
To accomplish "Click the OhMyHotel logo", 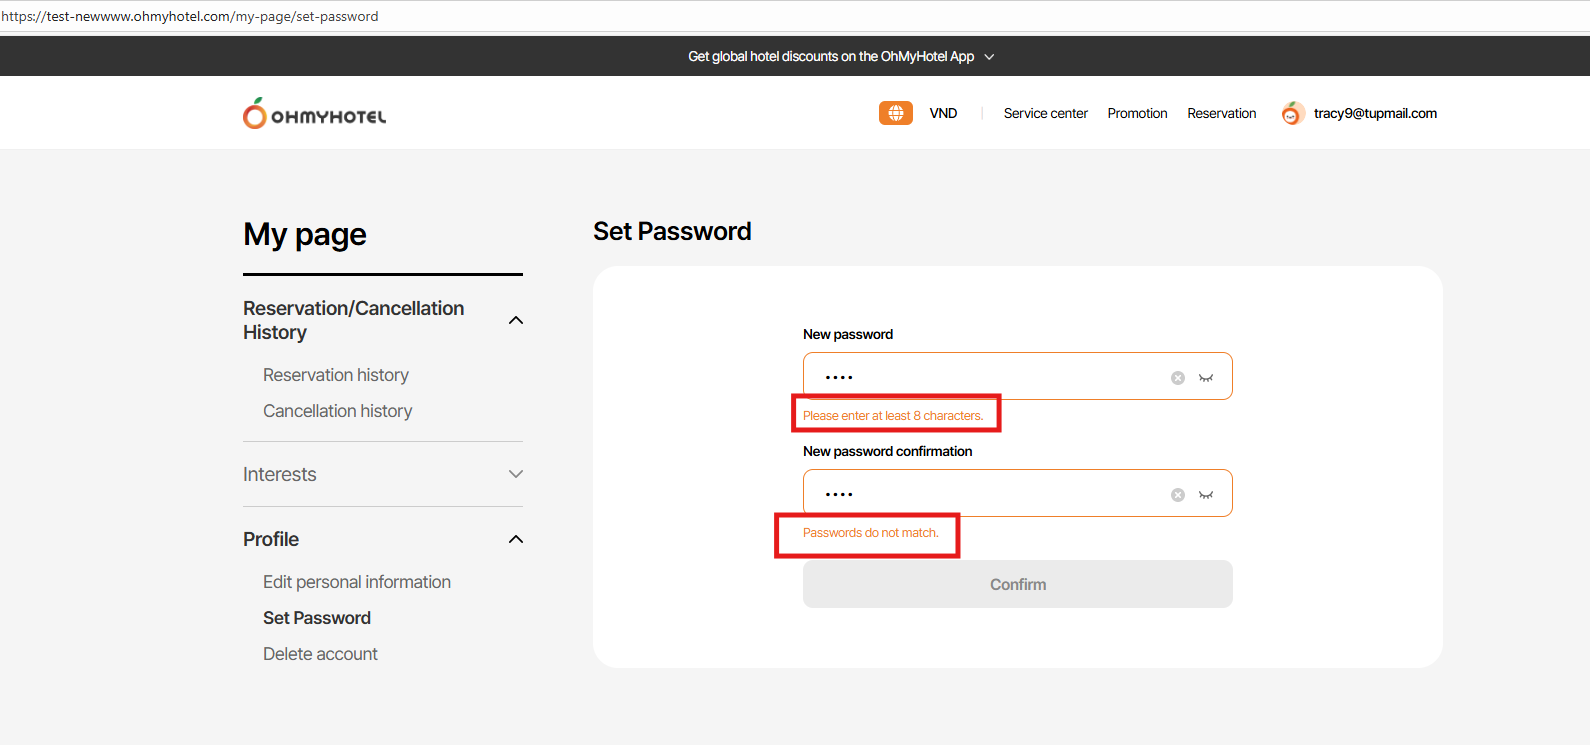I will click(314, 114).
